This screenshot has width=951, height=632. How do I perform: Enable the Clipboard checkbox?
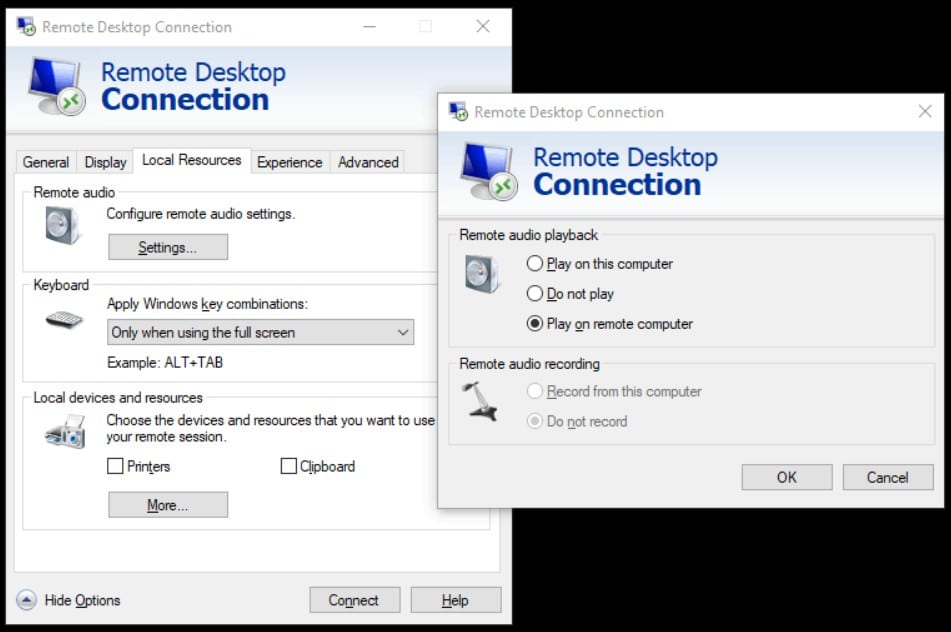[x=289, y=466]
